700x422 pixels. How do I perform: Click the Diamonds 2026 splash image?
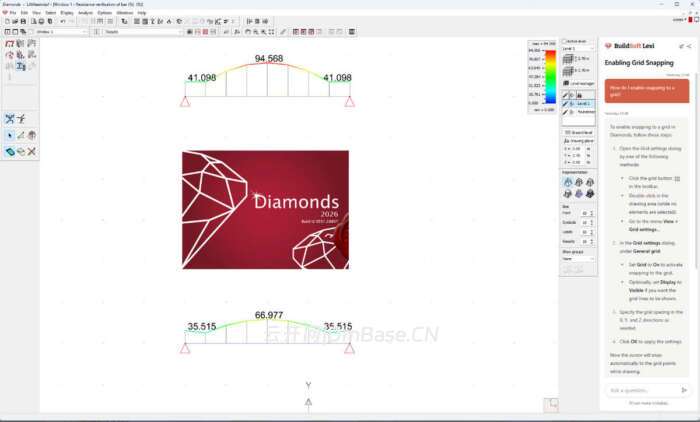[266, 210]
